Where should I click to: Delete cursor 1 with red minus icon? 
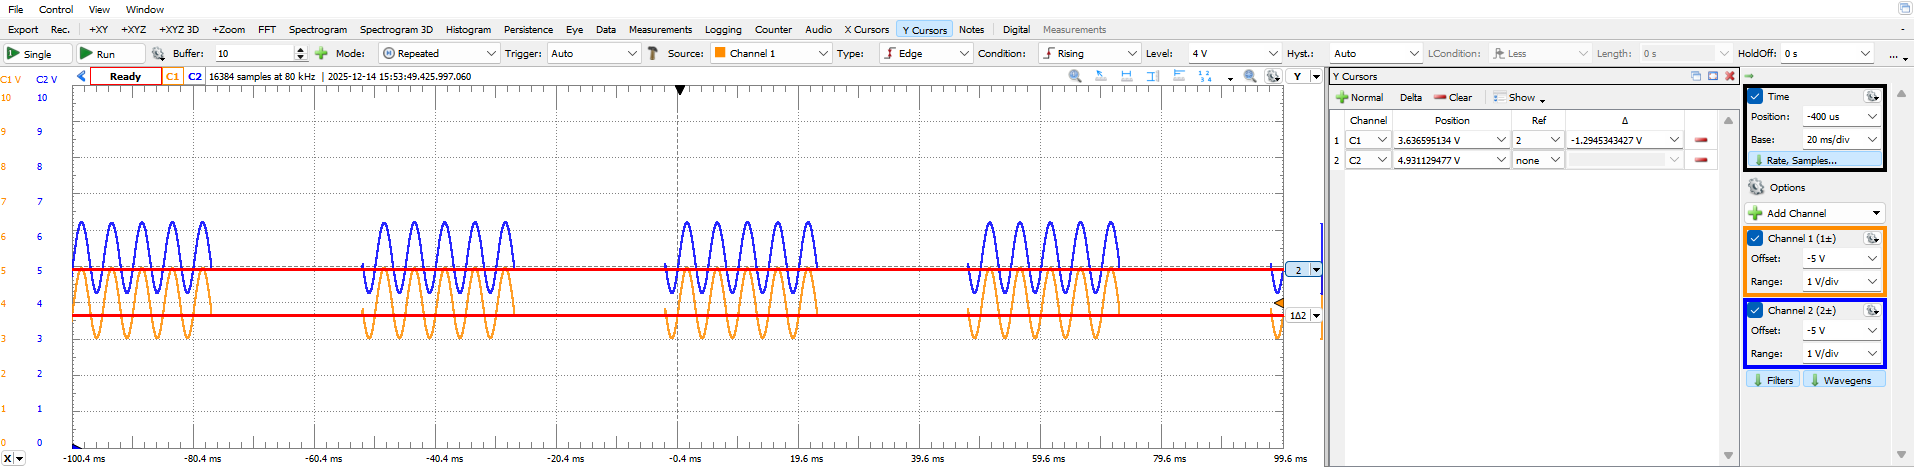point(1700,140)
